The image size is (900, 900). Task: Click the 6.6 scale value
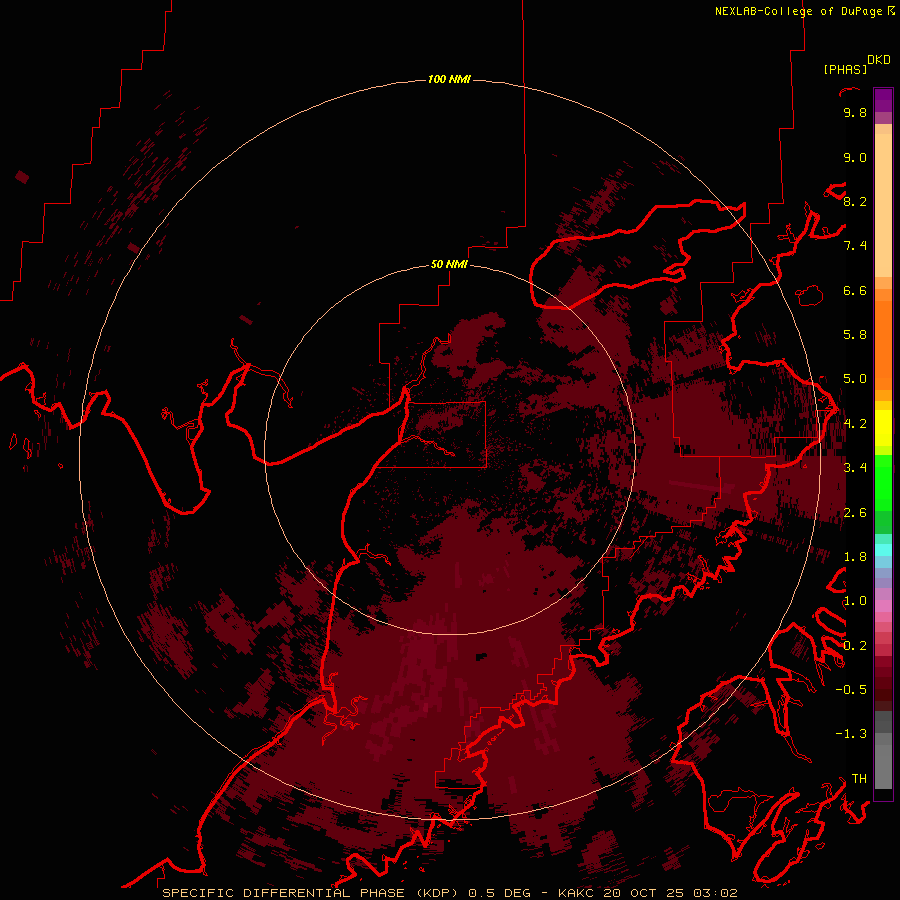point(855,290)
